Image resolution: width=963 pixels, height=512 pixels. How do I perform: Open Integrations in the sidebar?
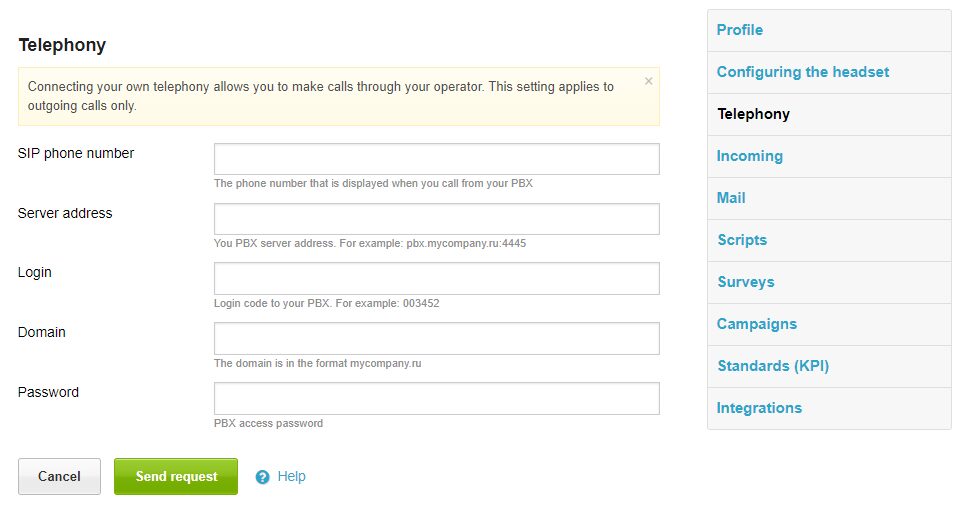(x=759, y=408)
